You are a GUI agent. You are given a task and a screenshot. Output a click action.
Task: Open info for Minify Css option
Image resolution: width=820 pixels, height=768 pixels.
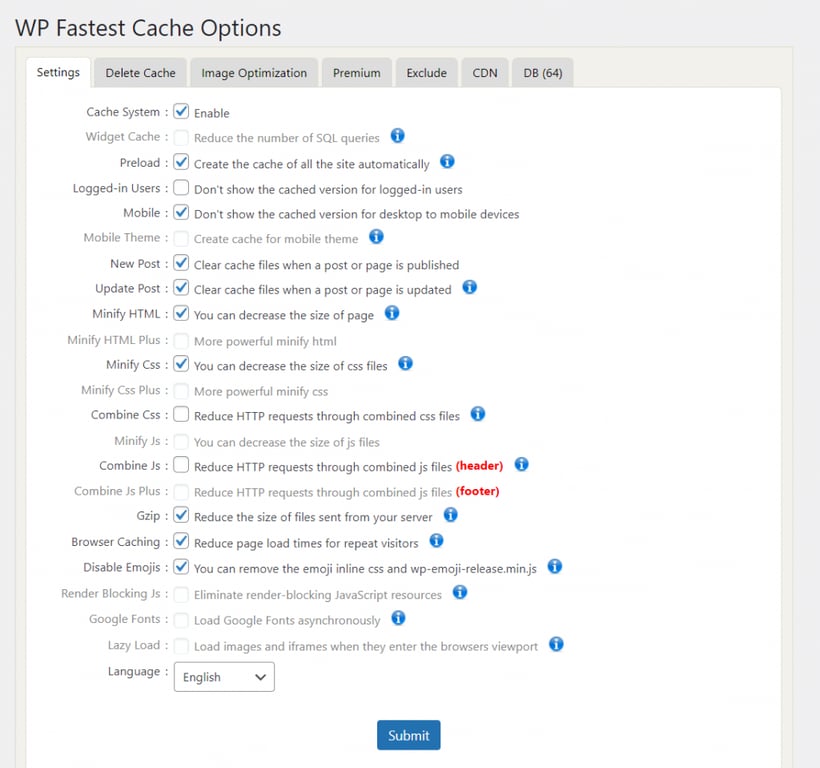pos(405,364)
